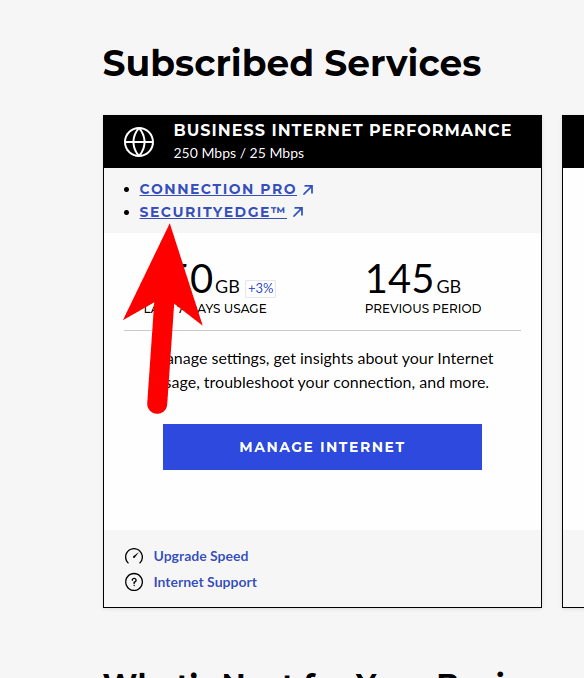Click the Previous Period label
Screen dimensions: 584x678
tap(423, 309)
